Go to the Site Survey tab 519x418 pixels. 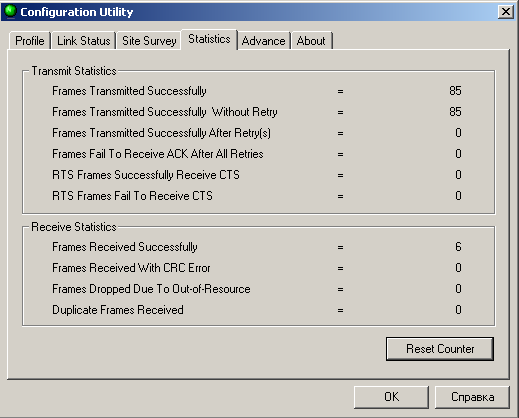149,41
